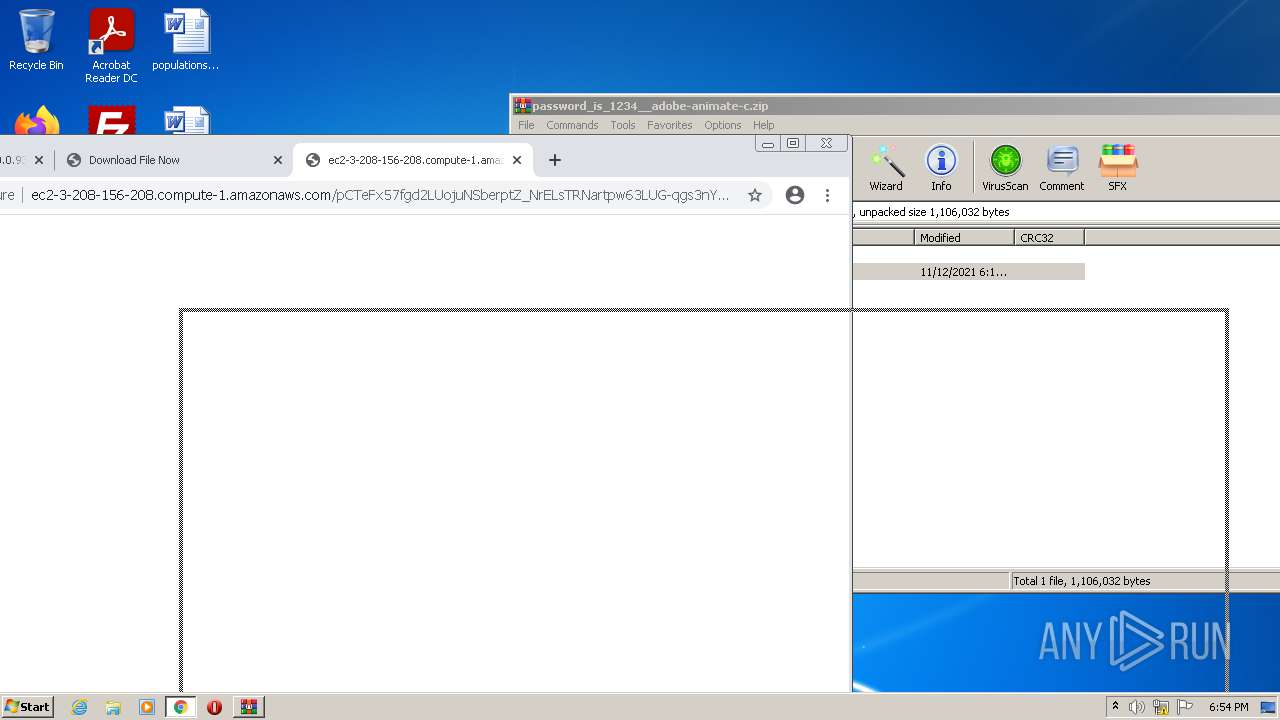Close the ec2-3-208-156-208 Chrome tab

[517, 160]
